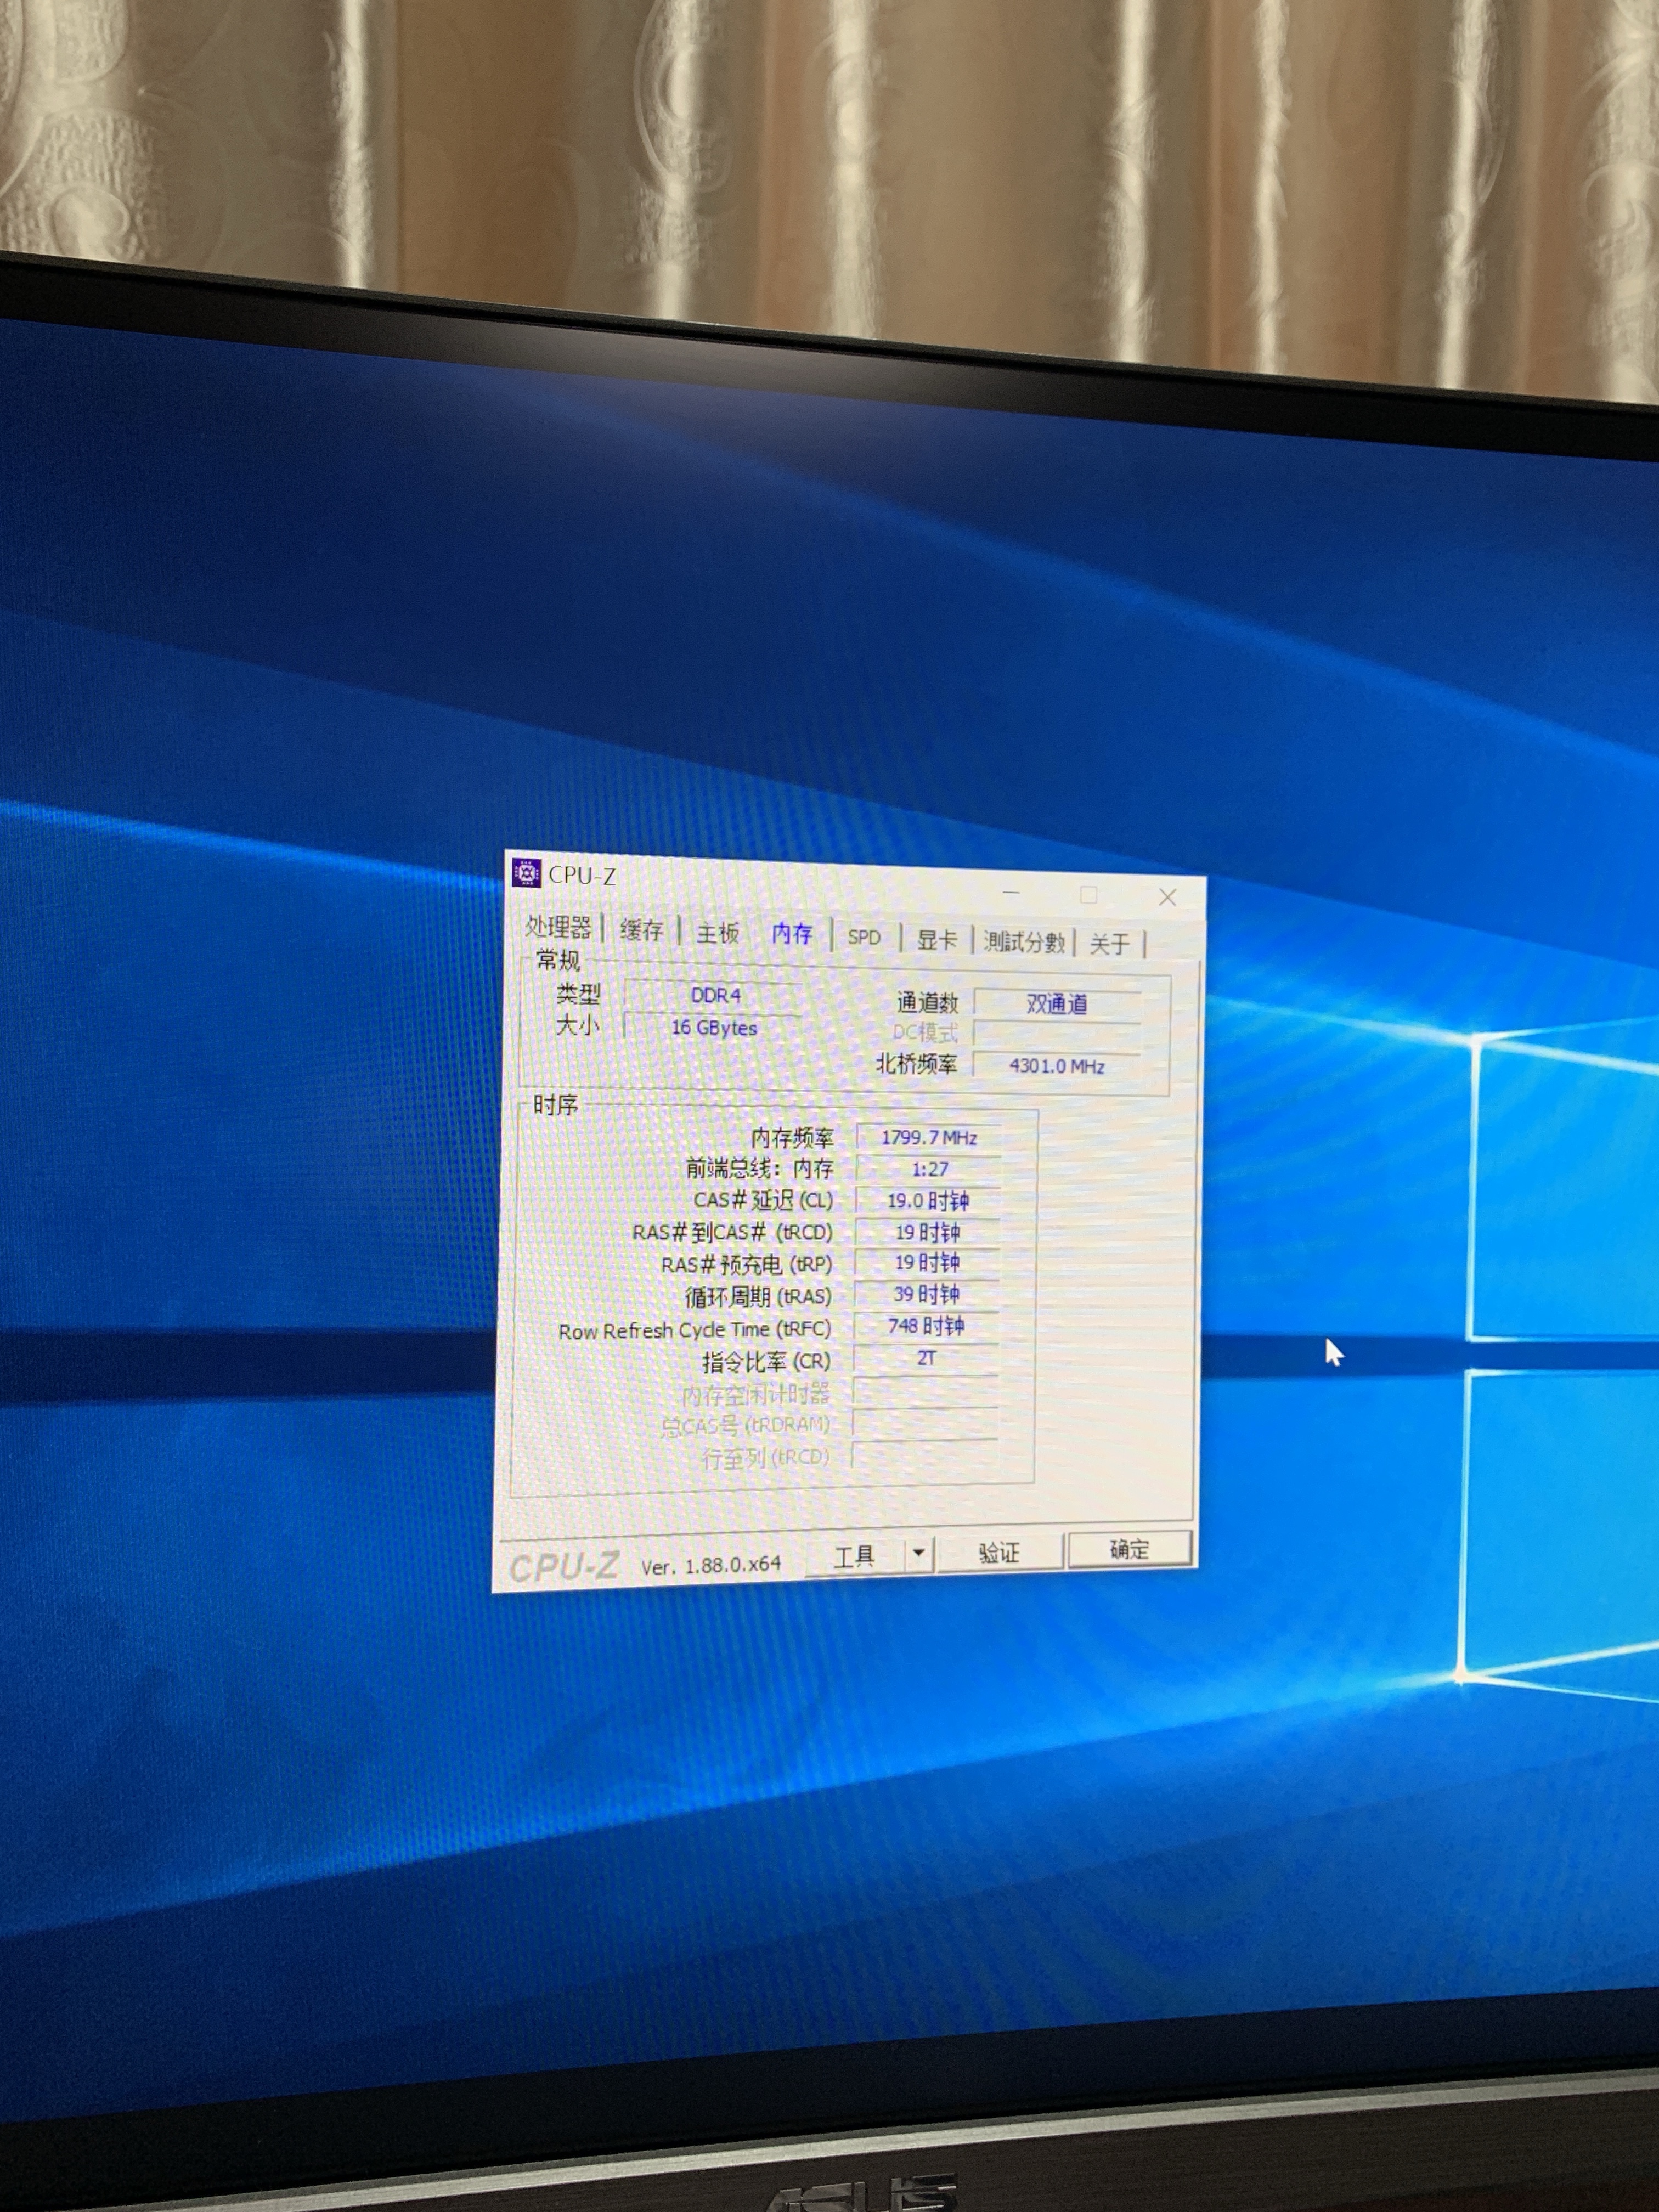
Task: Open the 测試分數 (Bench) tab
Action: [x=1023, y=942]
